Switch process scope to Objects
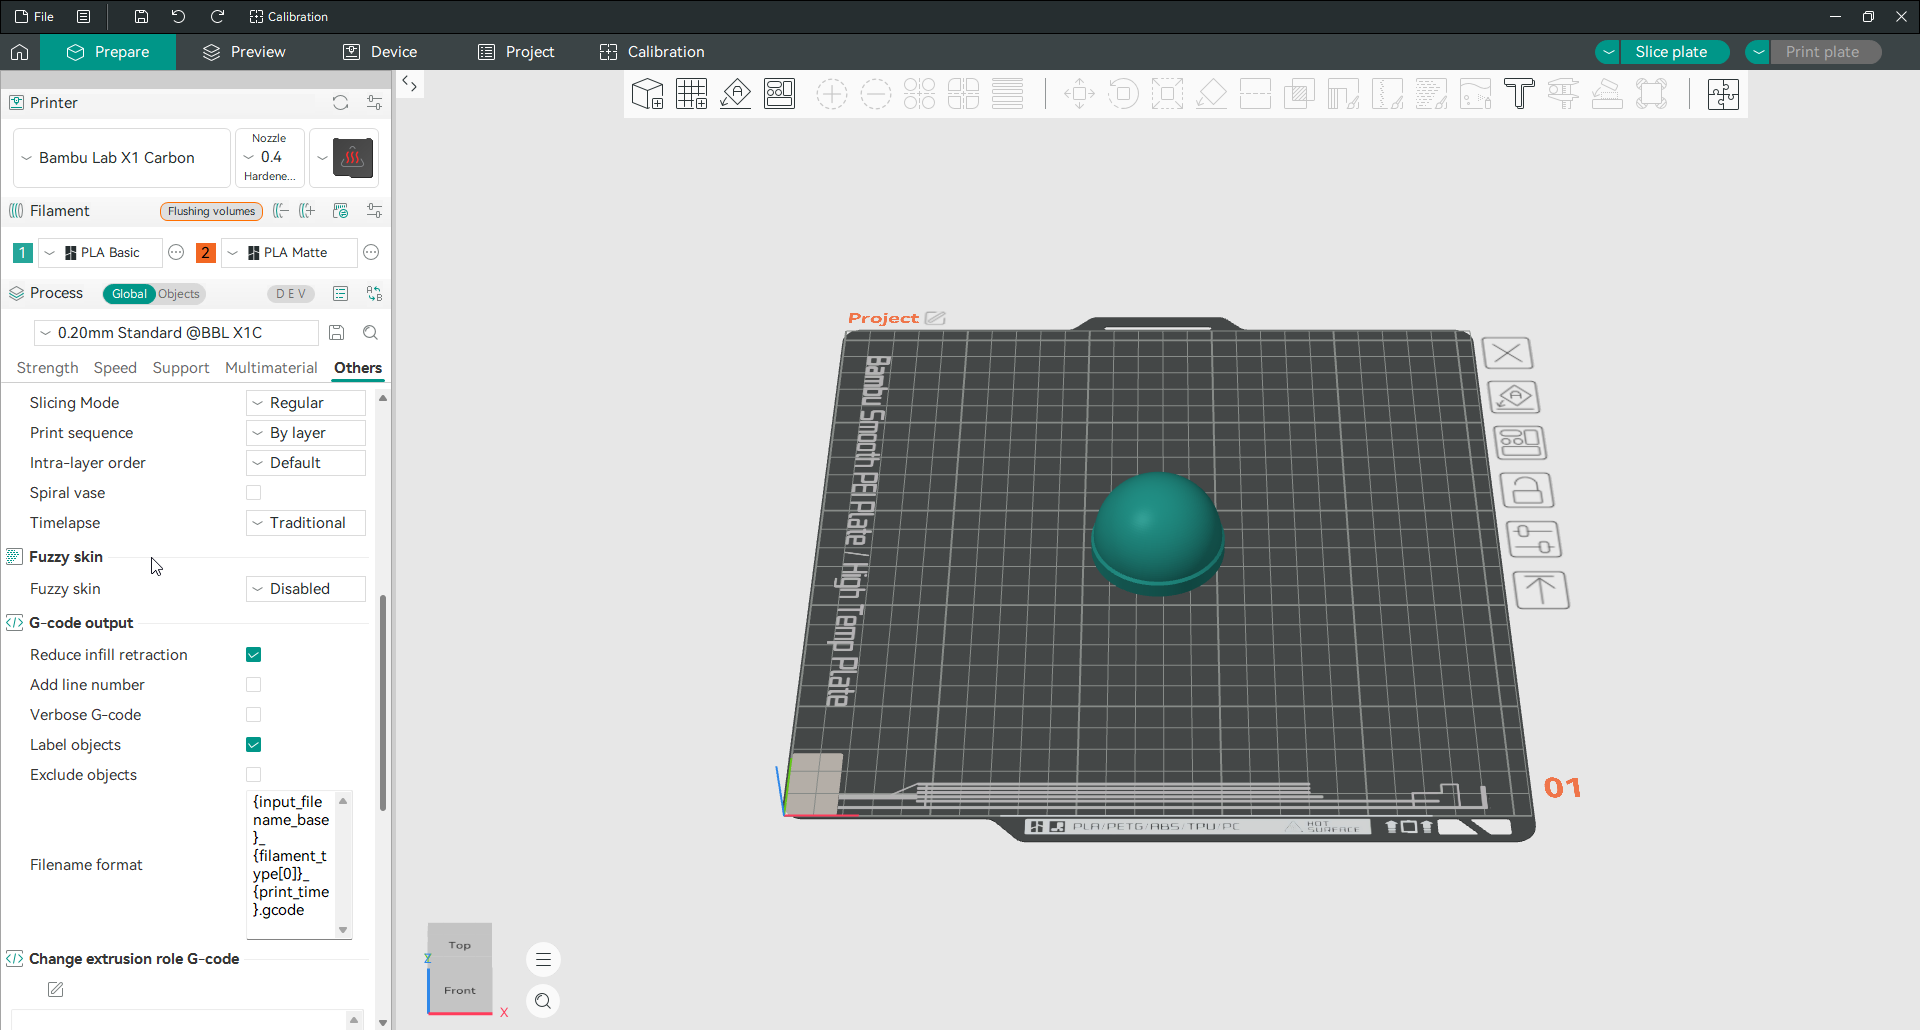1920x1030 pixels. pos(179,294)
